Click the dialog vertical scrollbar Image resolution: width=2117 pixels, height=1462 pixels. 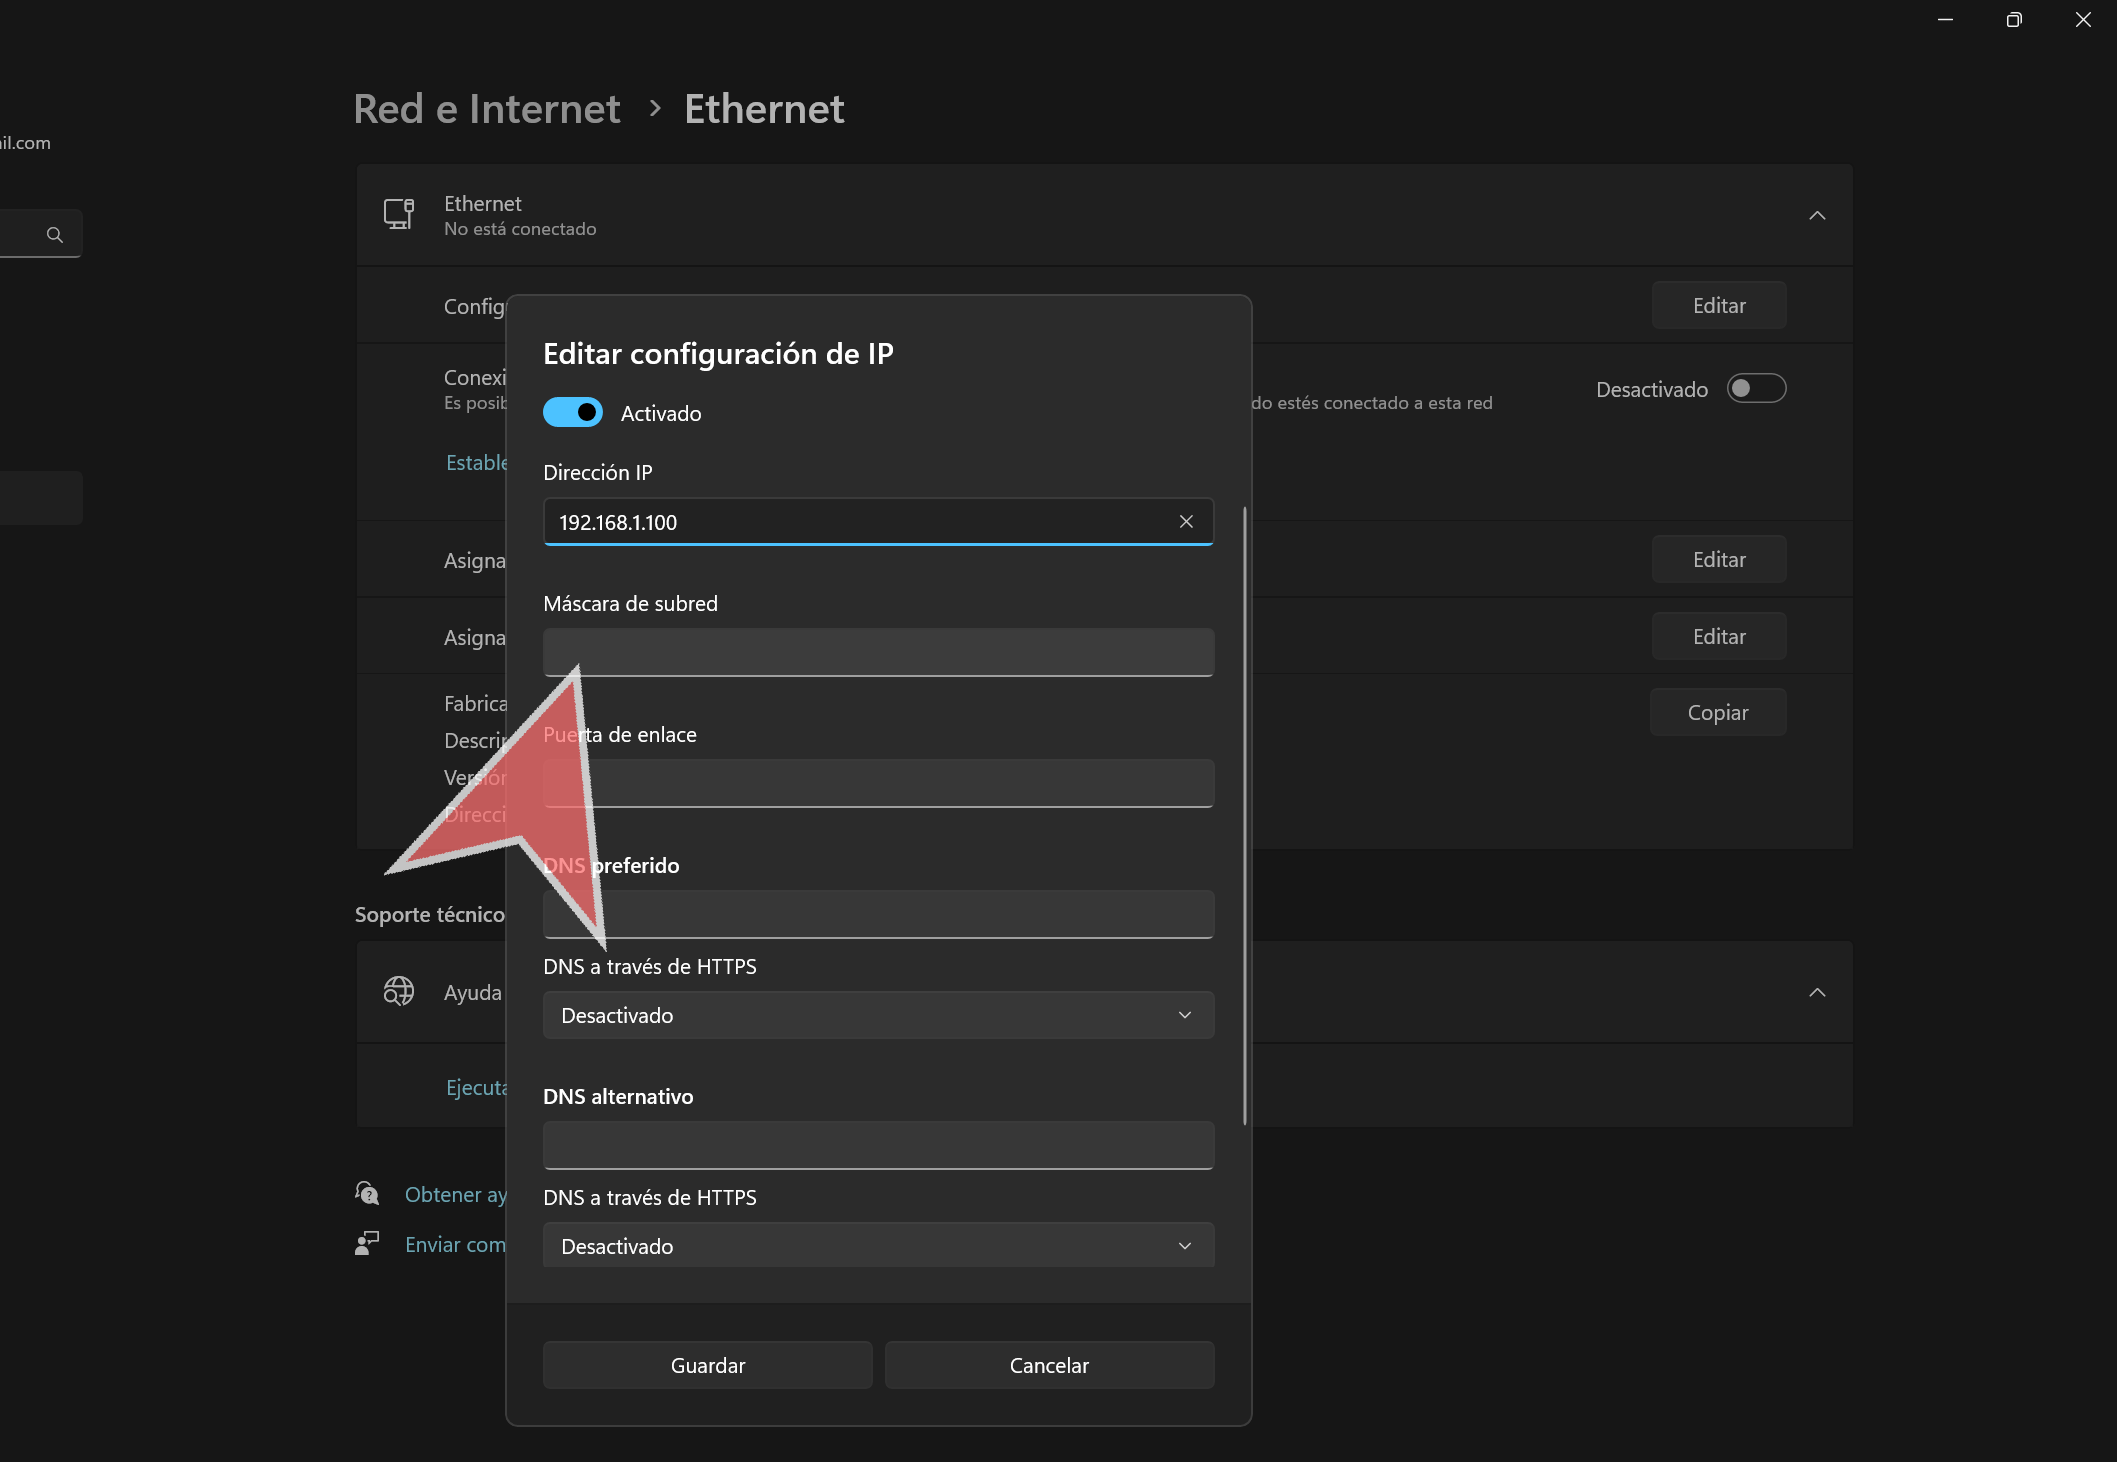1244,815
